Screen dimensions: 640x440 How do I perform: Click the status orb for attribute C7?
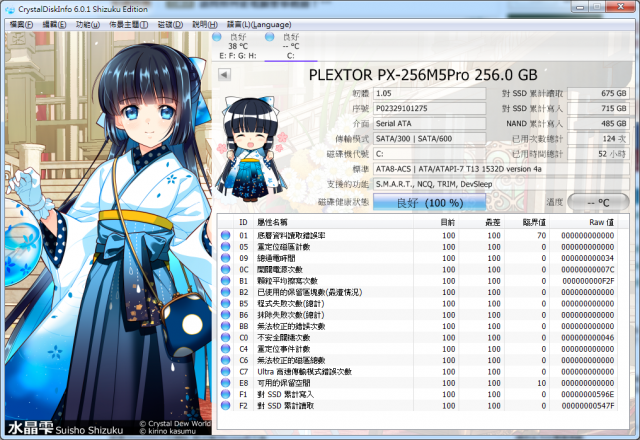[x=225, y=371]
